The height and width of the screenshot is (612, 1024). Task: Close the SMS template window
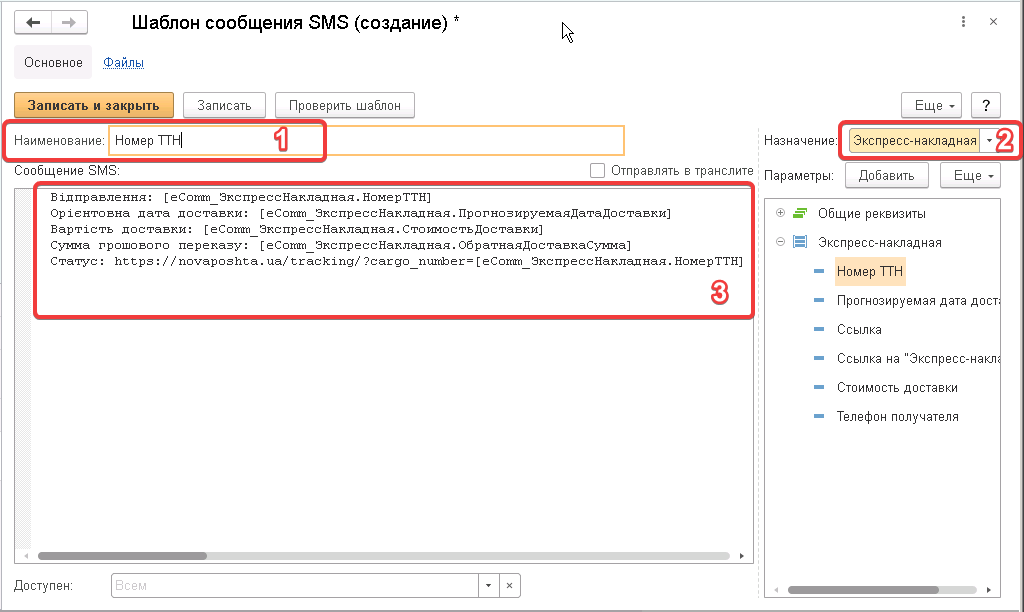993,21
